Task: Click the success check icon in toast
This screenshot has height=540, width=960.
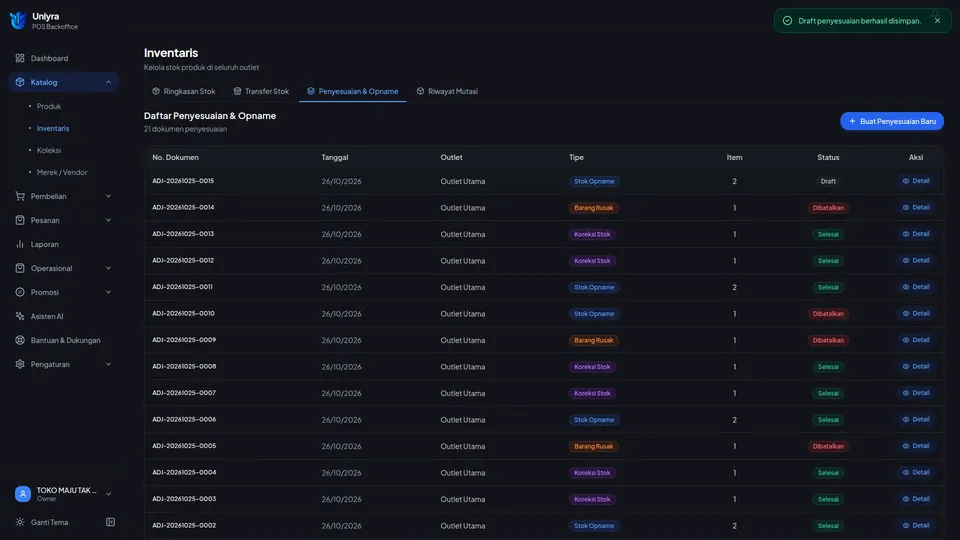Action: (x=787, y=21)
